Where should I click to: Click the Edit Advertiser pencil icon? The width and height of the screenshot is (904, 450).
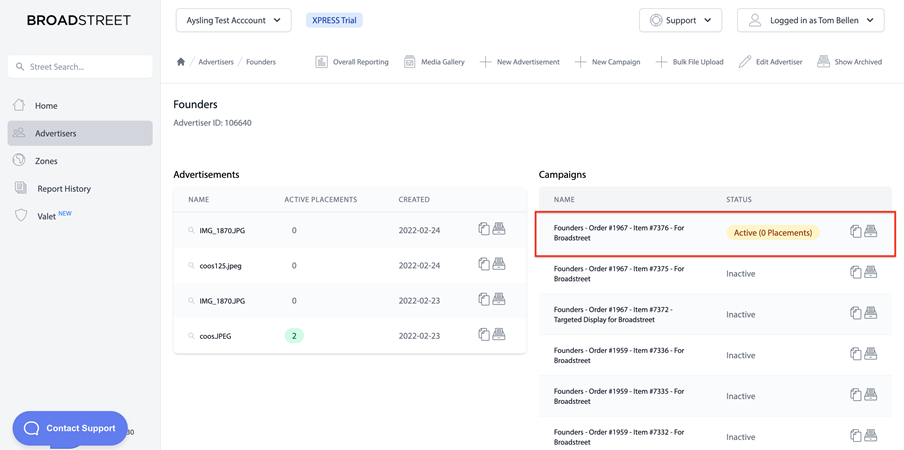(x=745, y=62)
